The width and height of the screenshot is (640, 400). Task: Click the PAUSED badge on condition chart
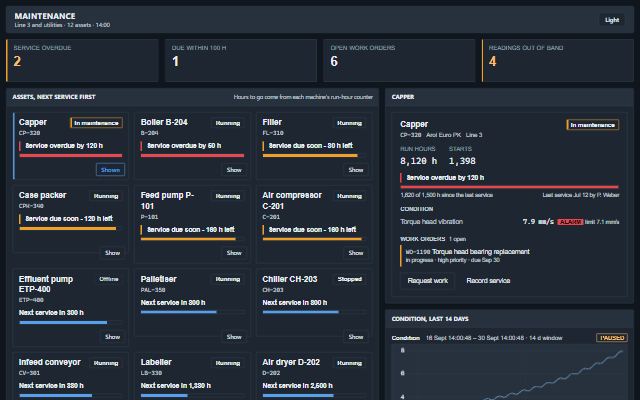(x=612, y=338)
